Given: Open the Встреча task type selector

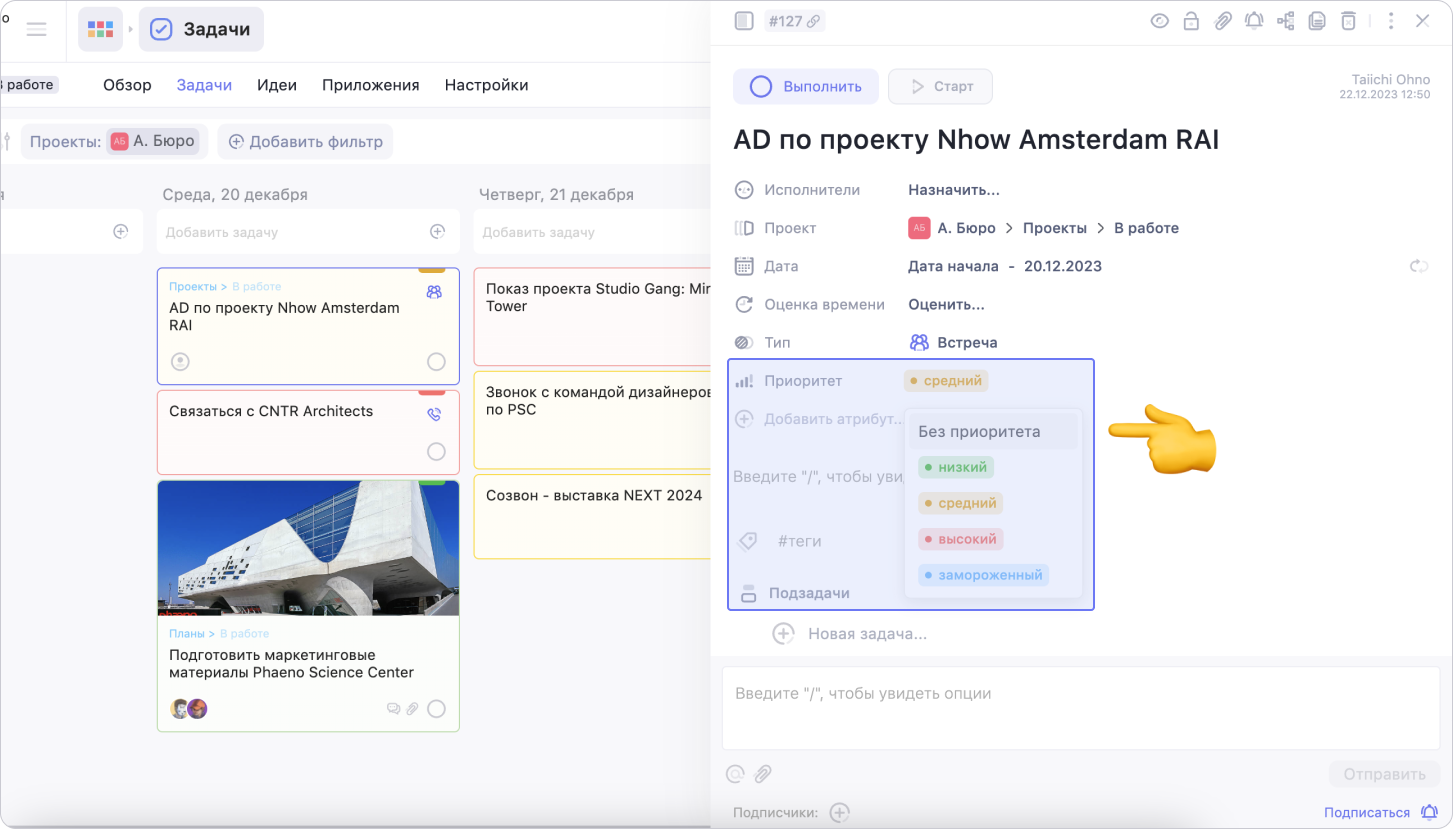Looking at the screenshot, I should 953,342.
